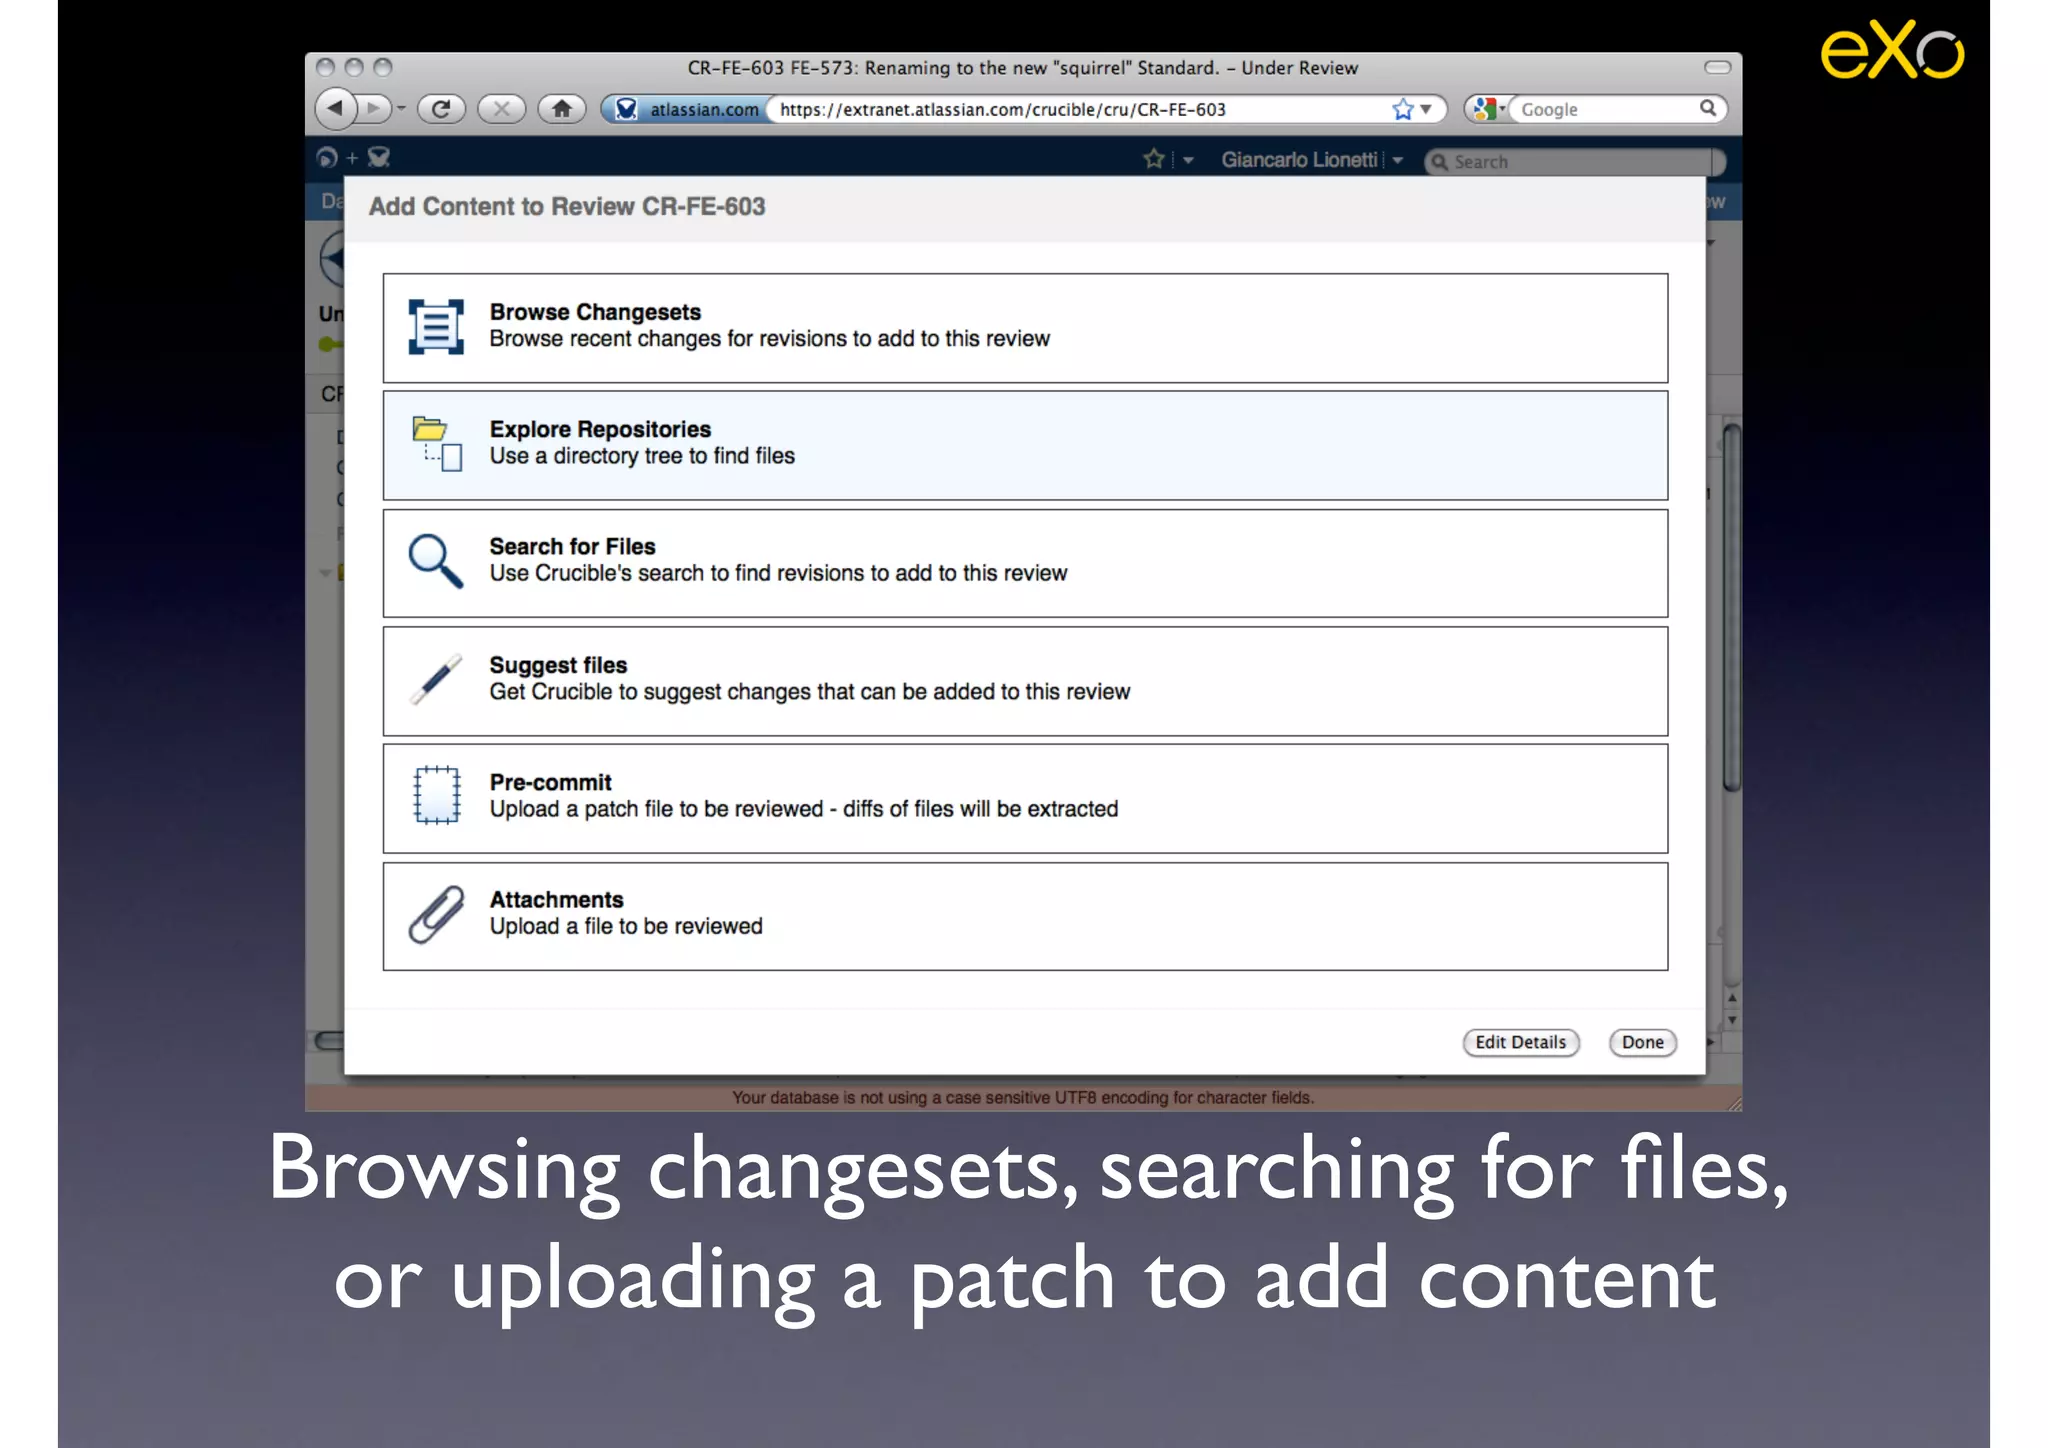Bookmark the page with the address bar star
The height and width of the screenshot is (1448, 2048).
coord(1403,109)
